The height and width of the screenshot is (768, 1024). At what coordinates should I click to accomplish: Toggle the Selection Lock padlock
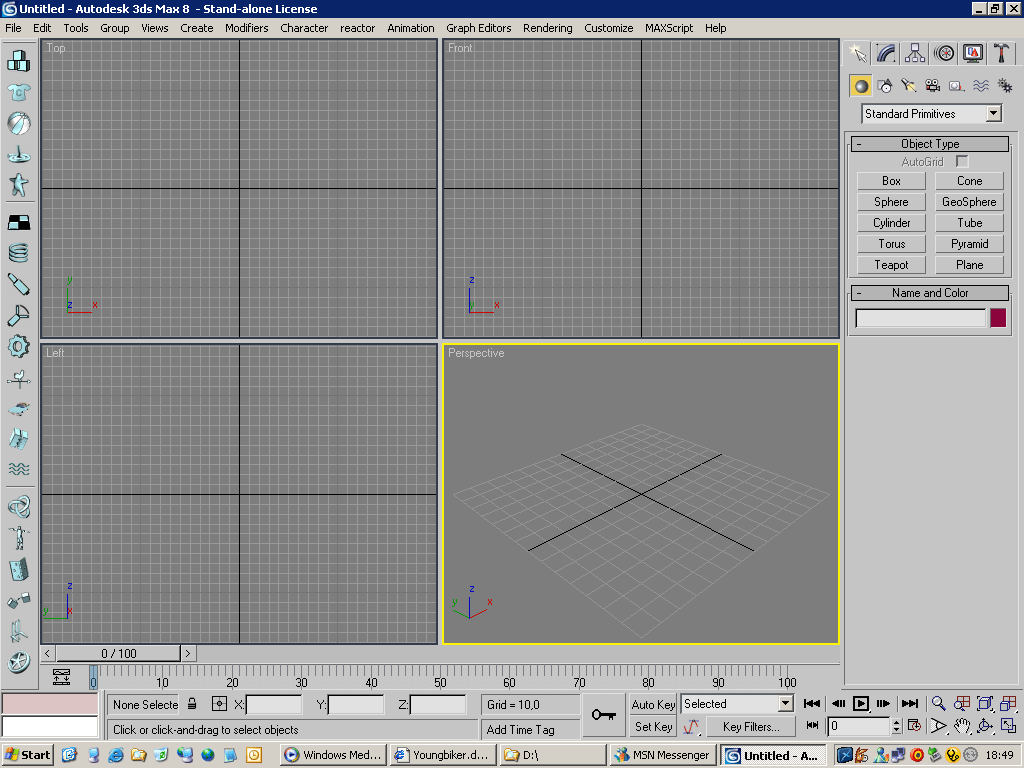(193, 704)
